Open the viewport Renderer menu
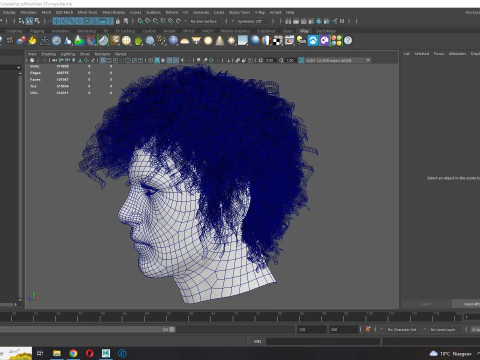Viewport: 480px width, 360px height. 102,54
